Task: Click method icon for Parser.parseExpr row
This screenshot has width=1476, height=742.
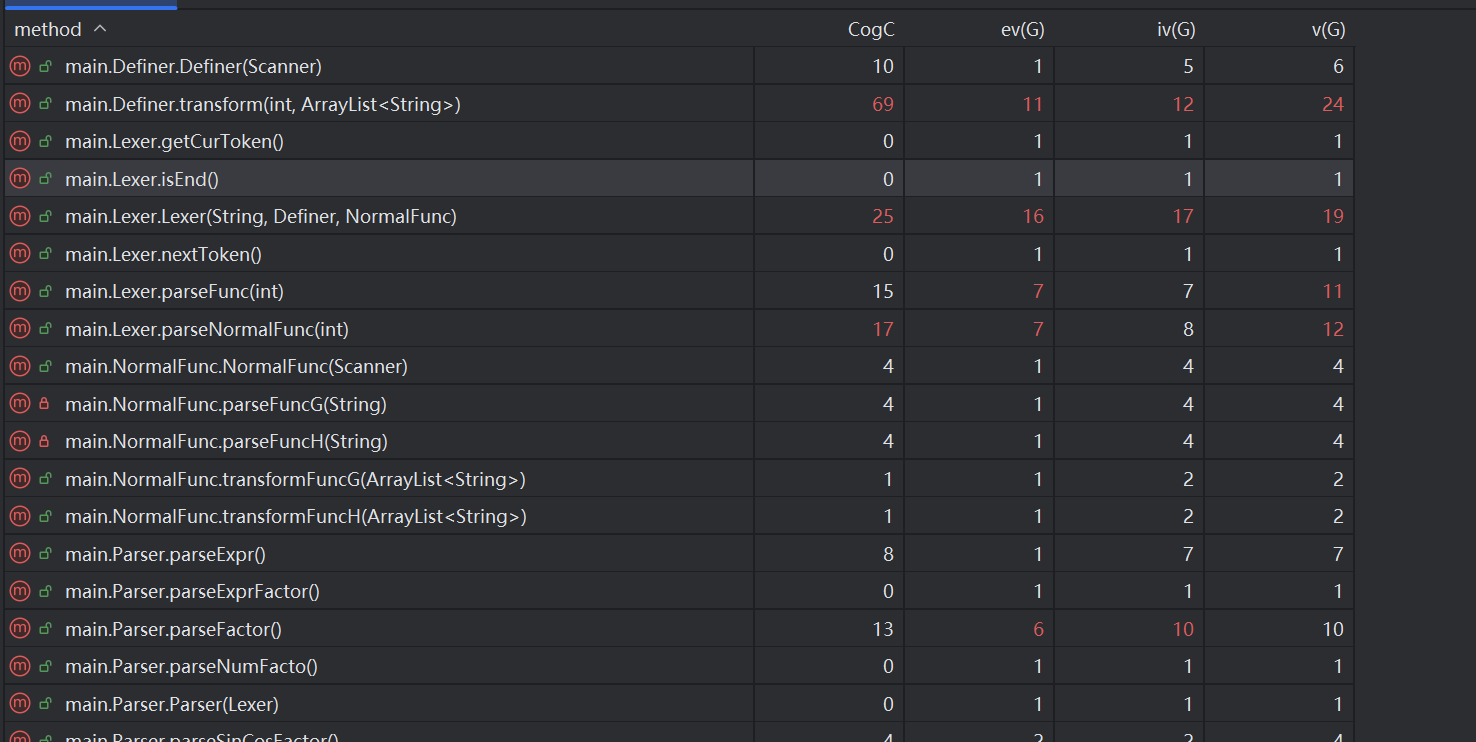Action: pyautogui.click(x=19, y=554)
